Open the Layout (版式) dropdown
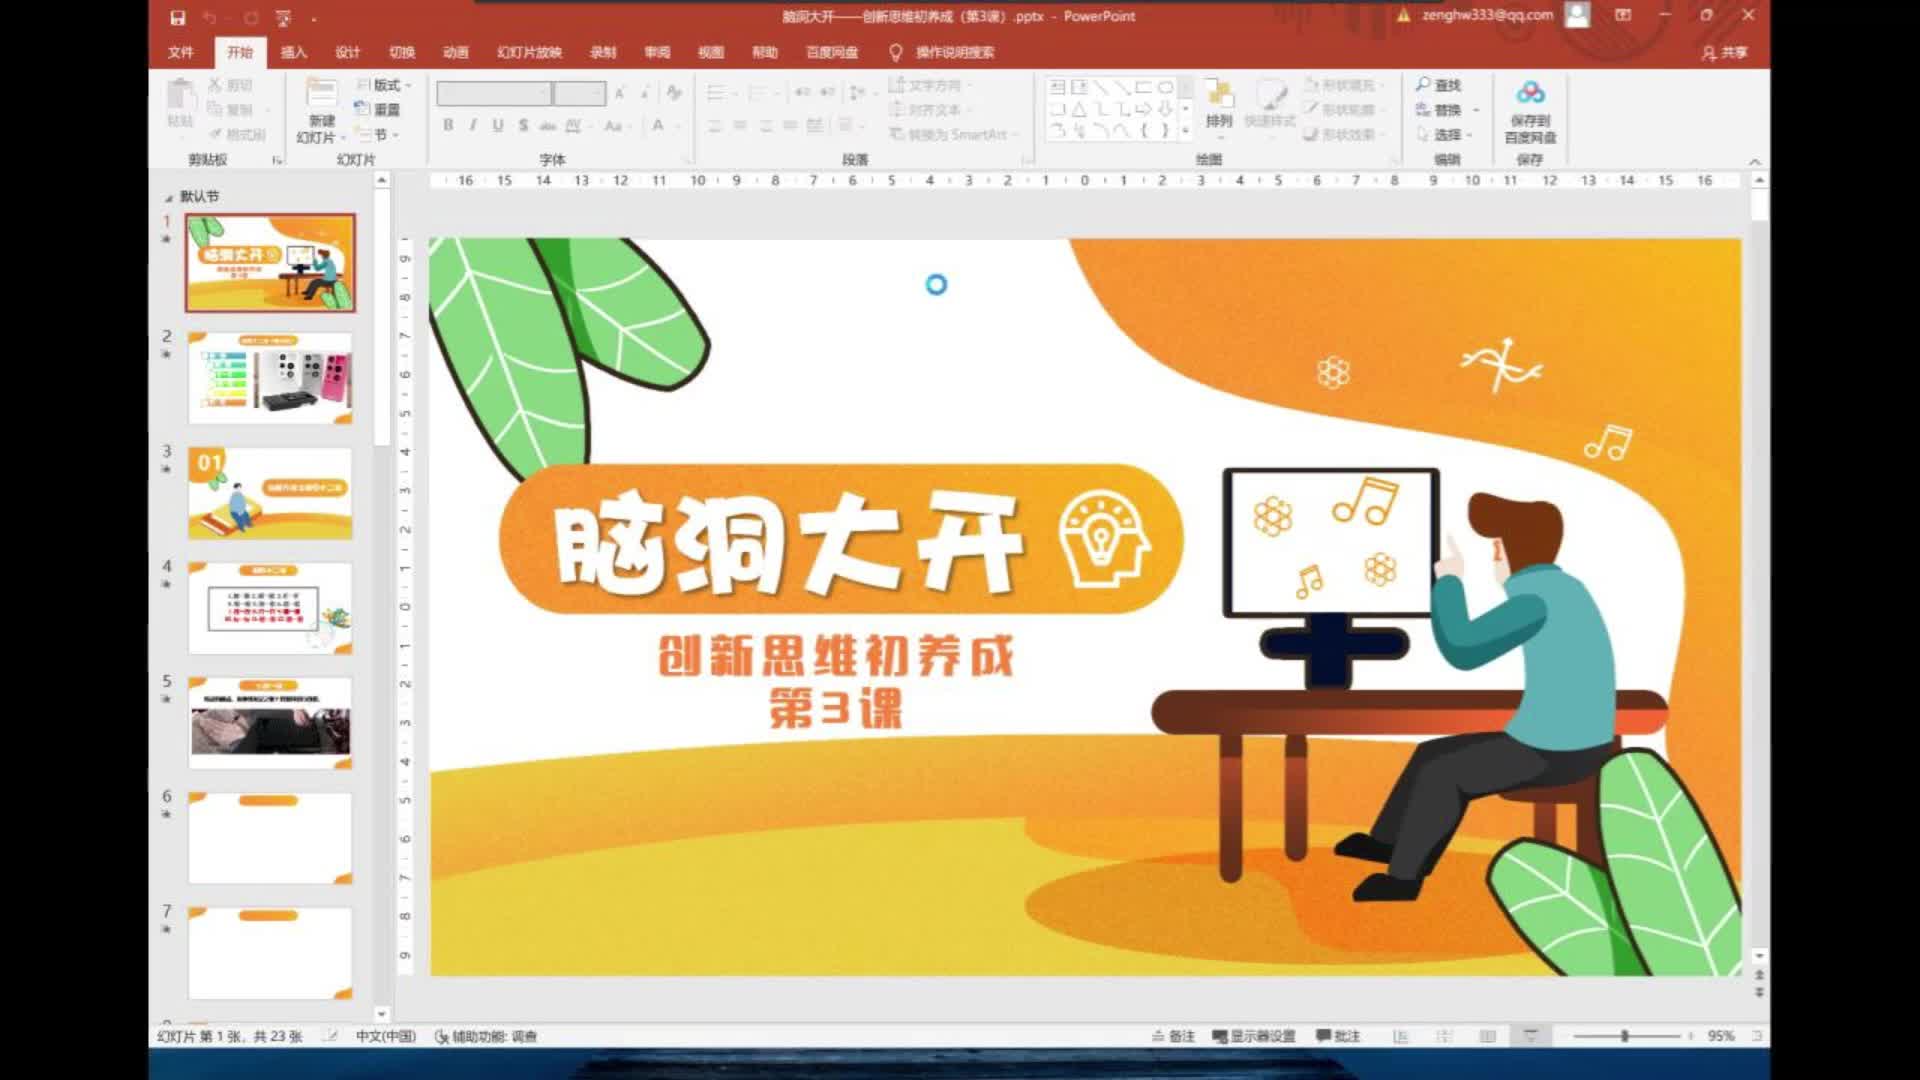Screen dimensions: 1920x1080 [384, 85]
